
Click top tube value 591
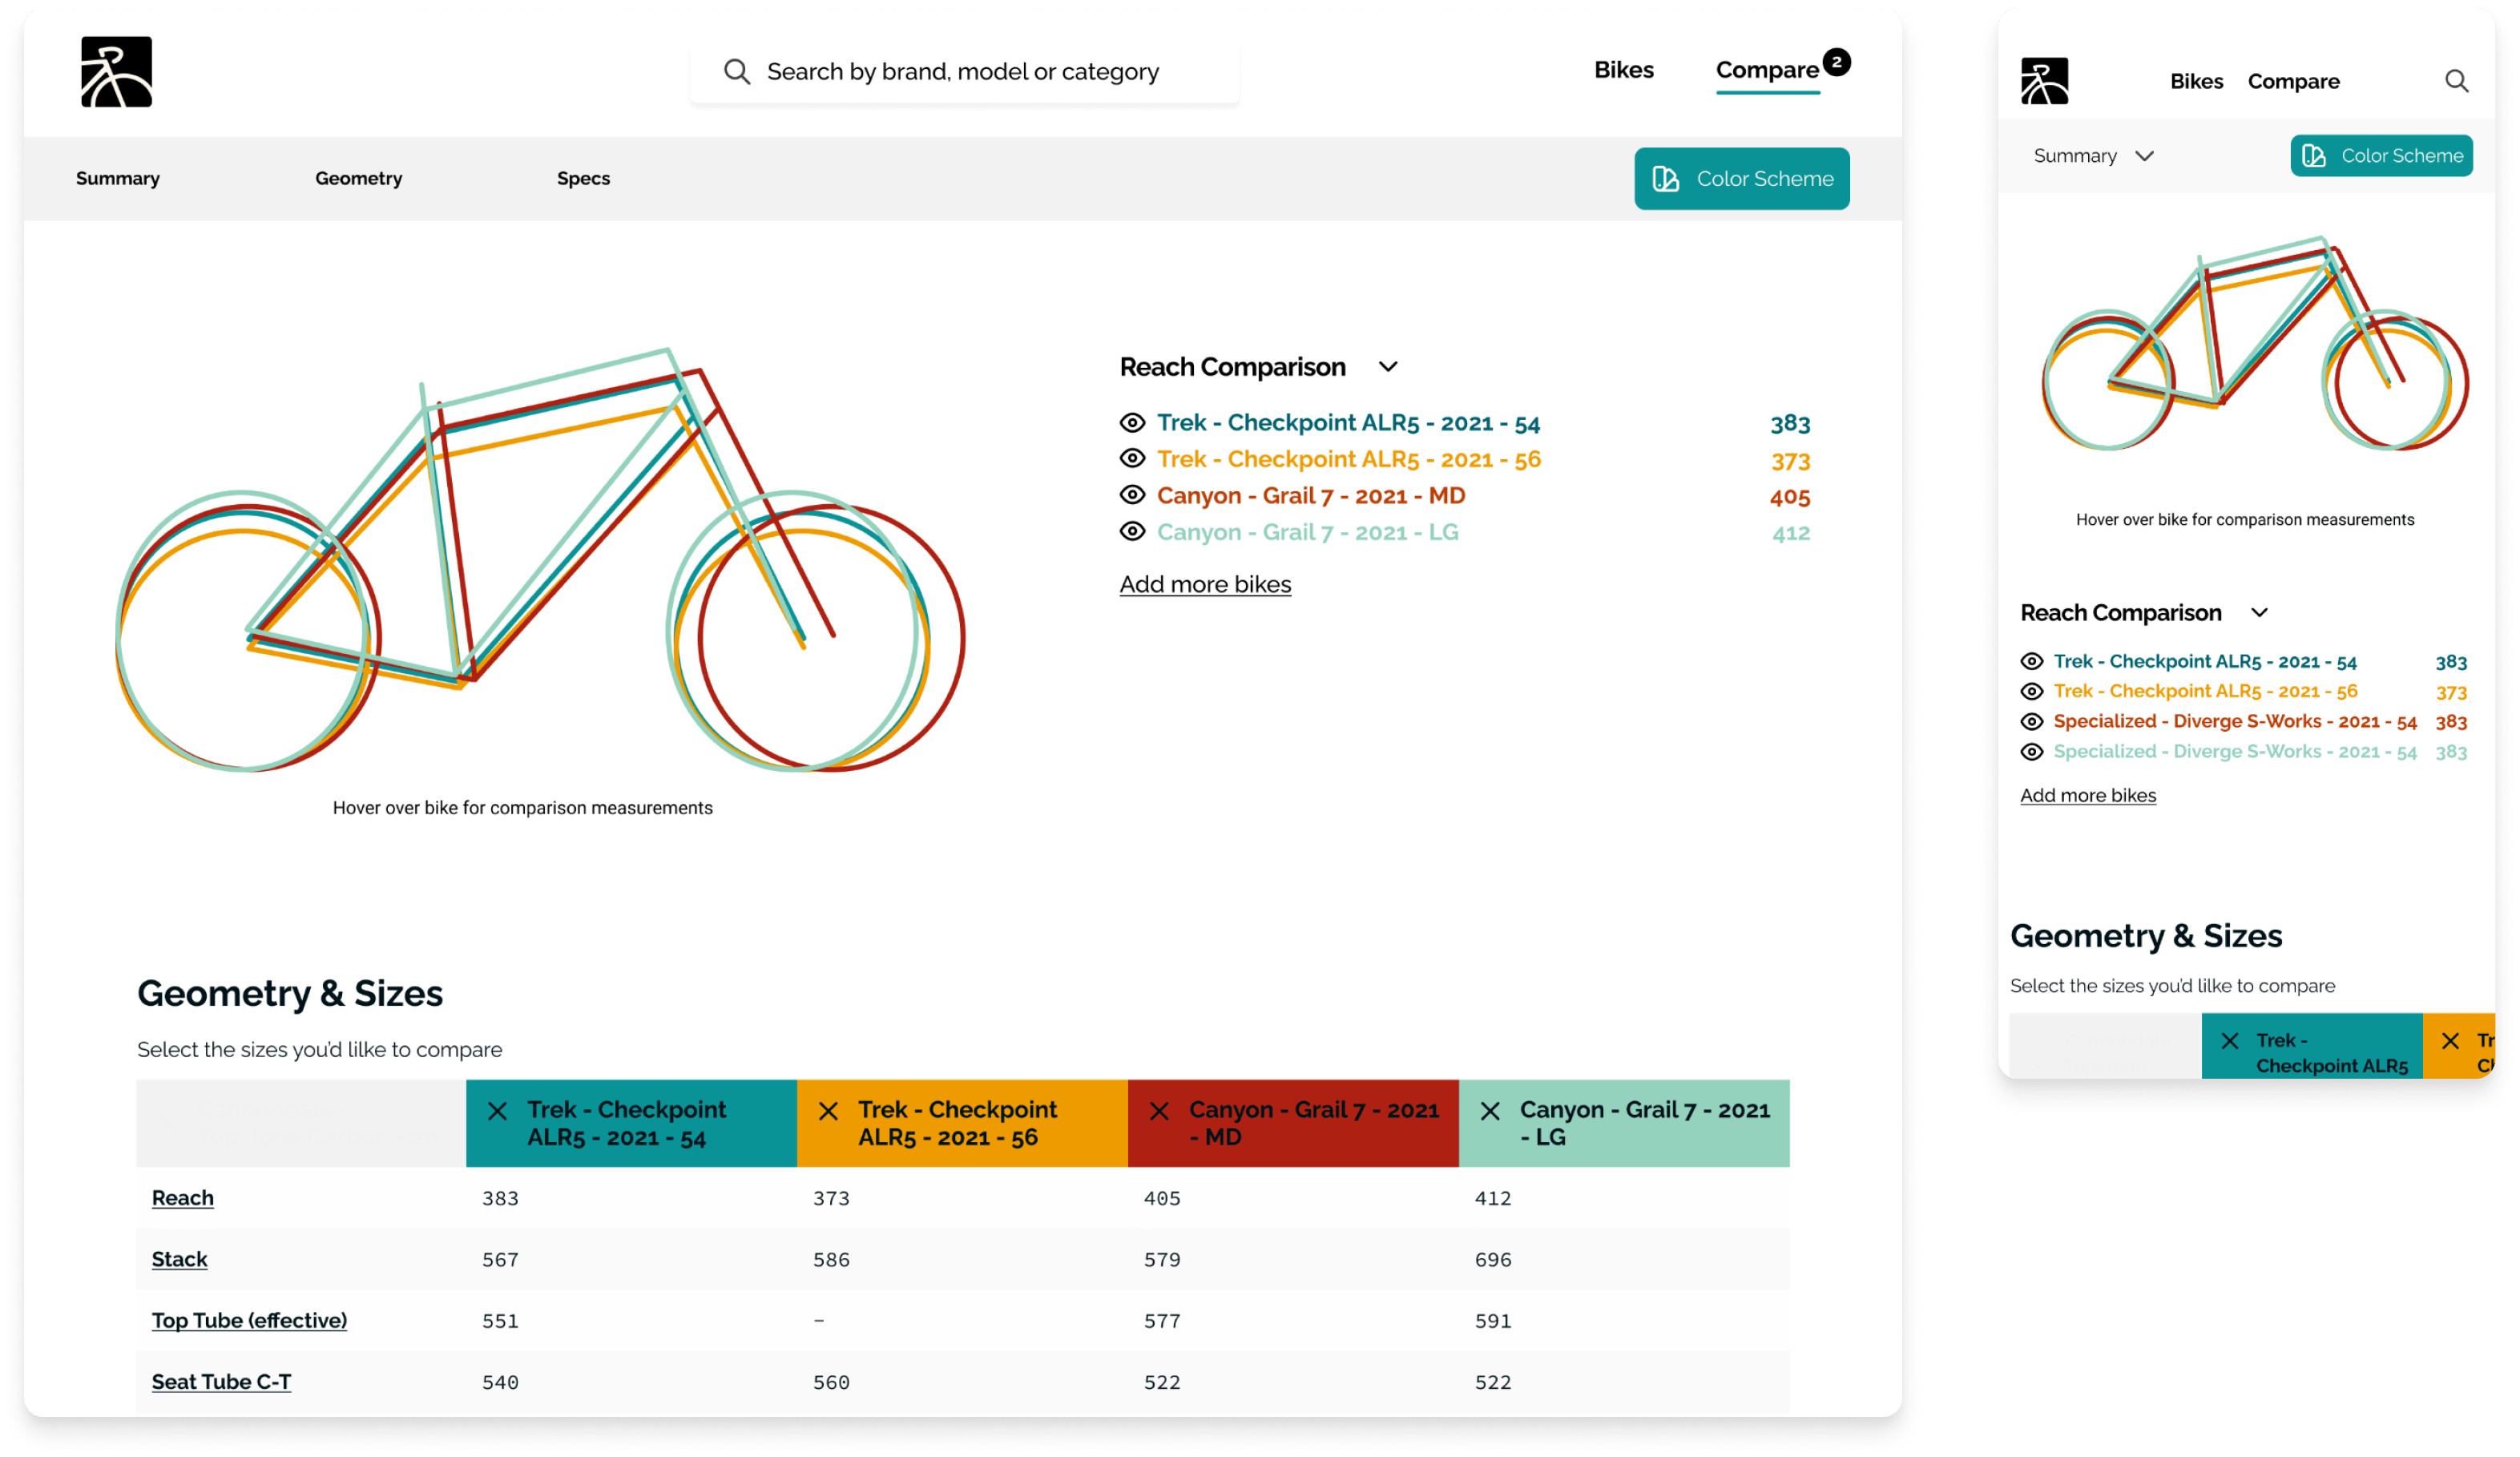pos(1493,1321)
